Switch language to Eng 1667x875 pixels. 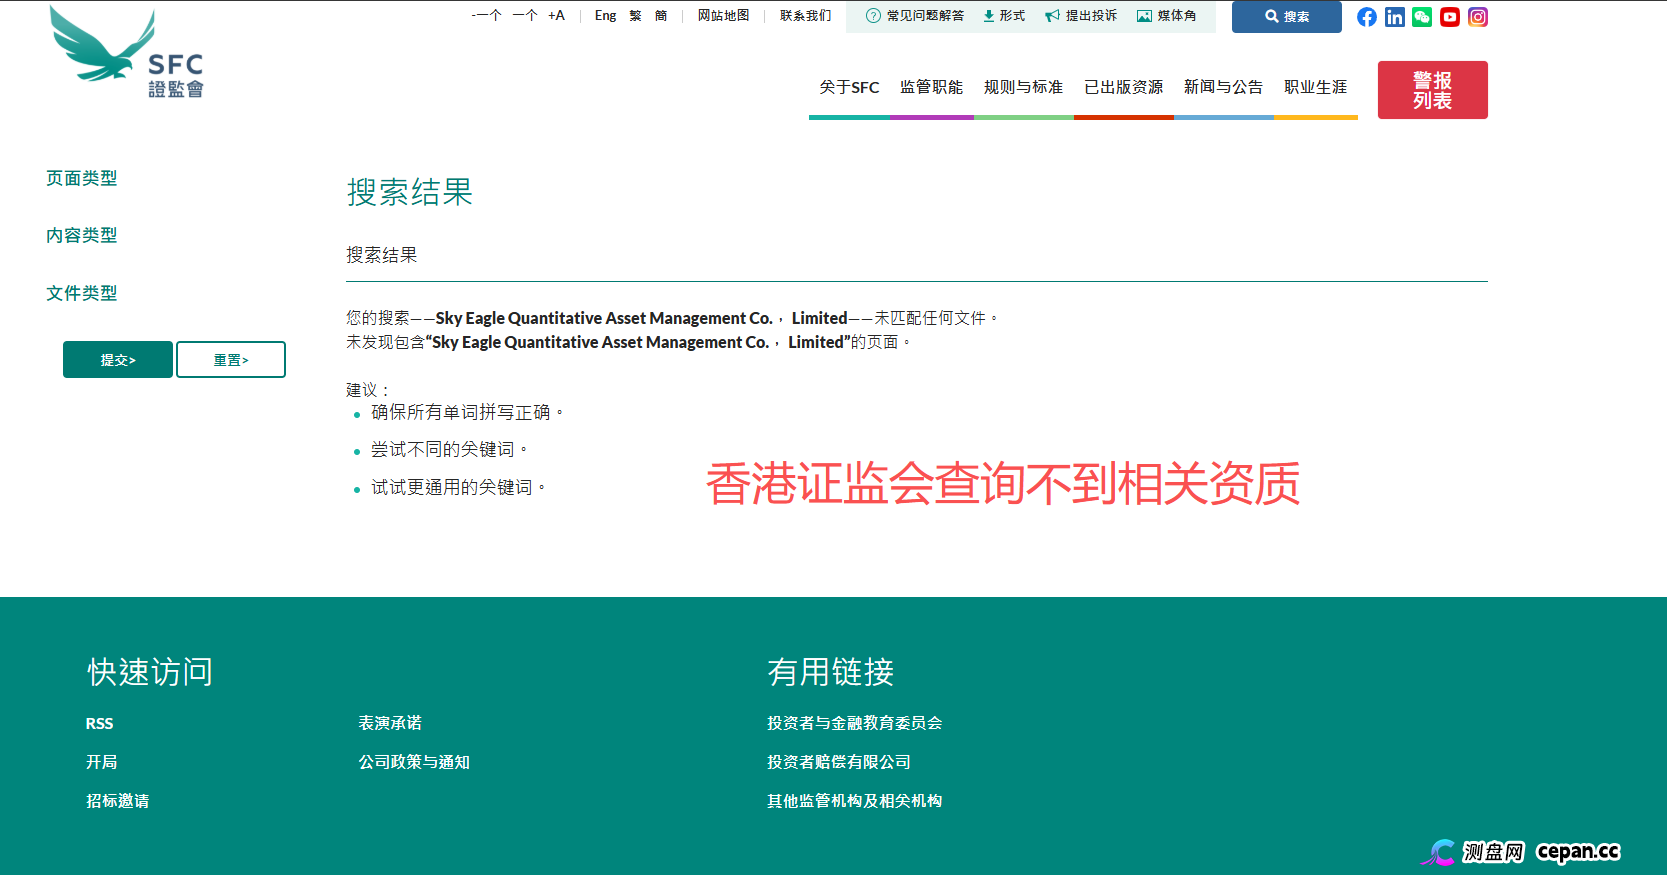[x=605, y=16]
